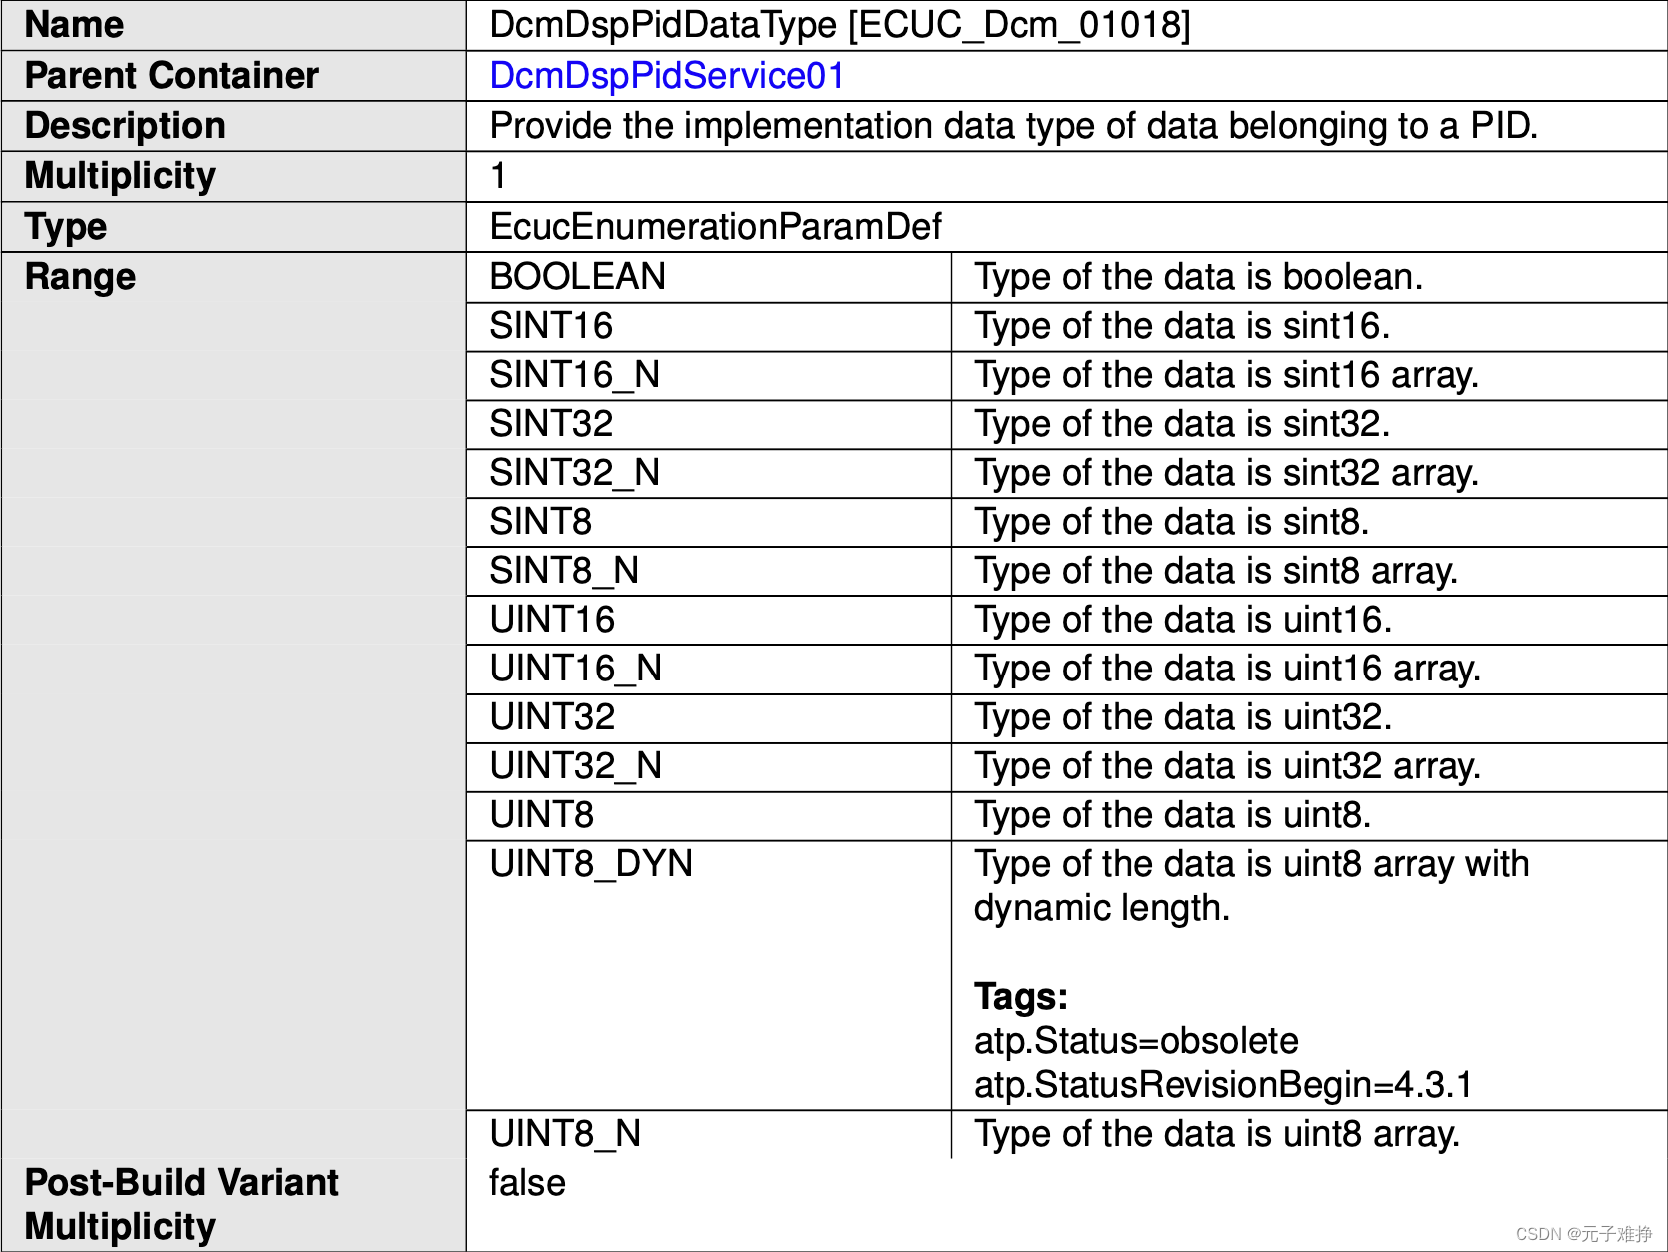Click the SINT8 range value

[540, 522]
